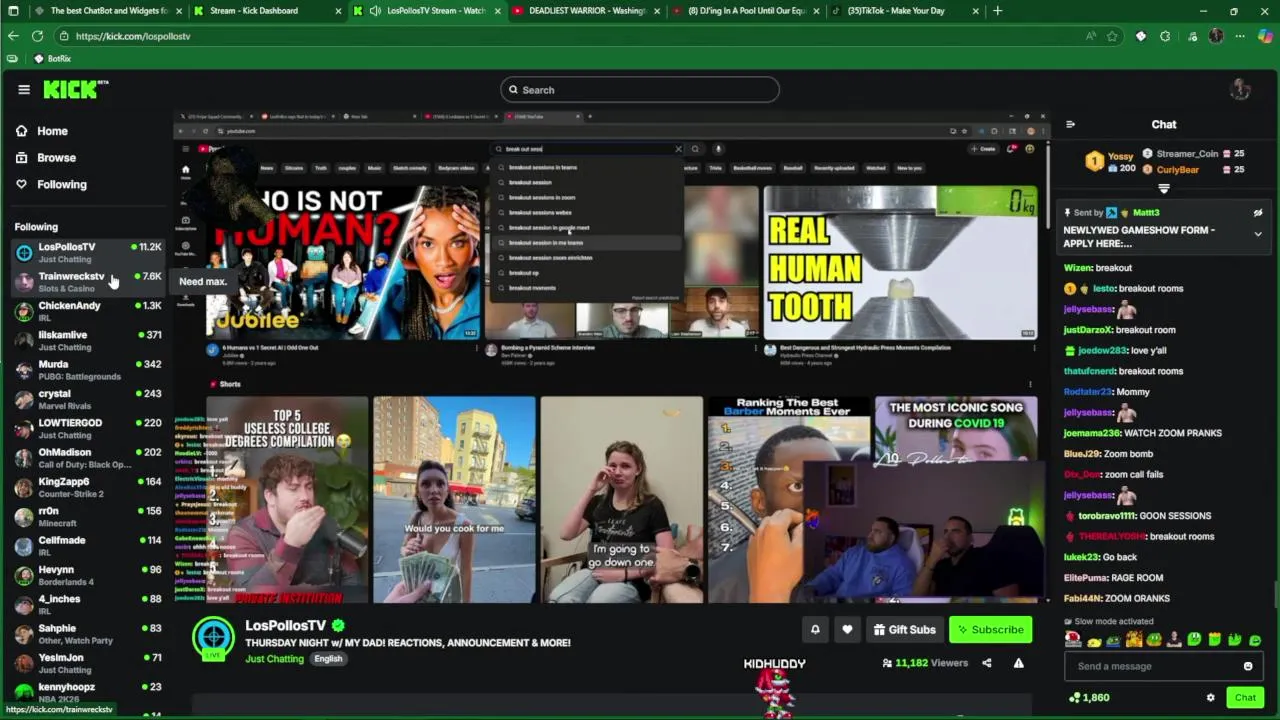Screen dimensions: 1280x720
Task: Open chat settings gear icon
Action: coord(1210,698)
